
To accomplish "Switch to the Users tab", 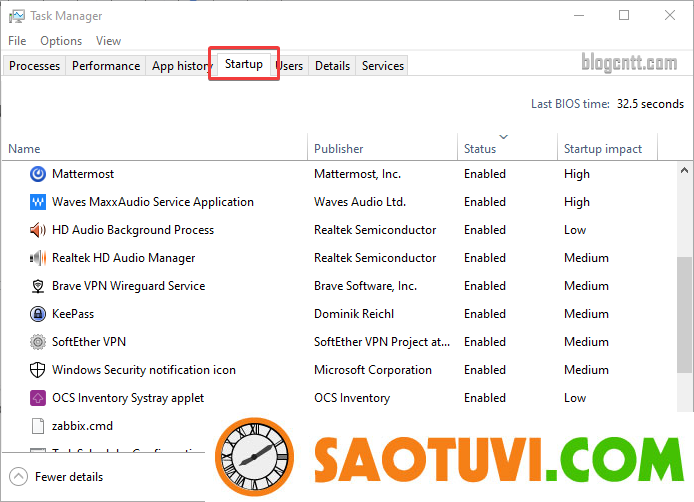I will [290, 66].
